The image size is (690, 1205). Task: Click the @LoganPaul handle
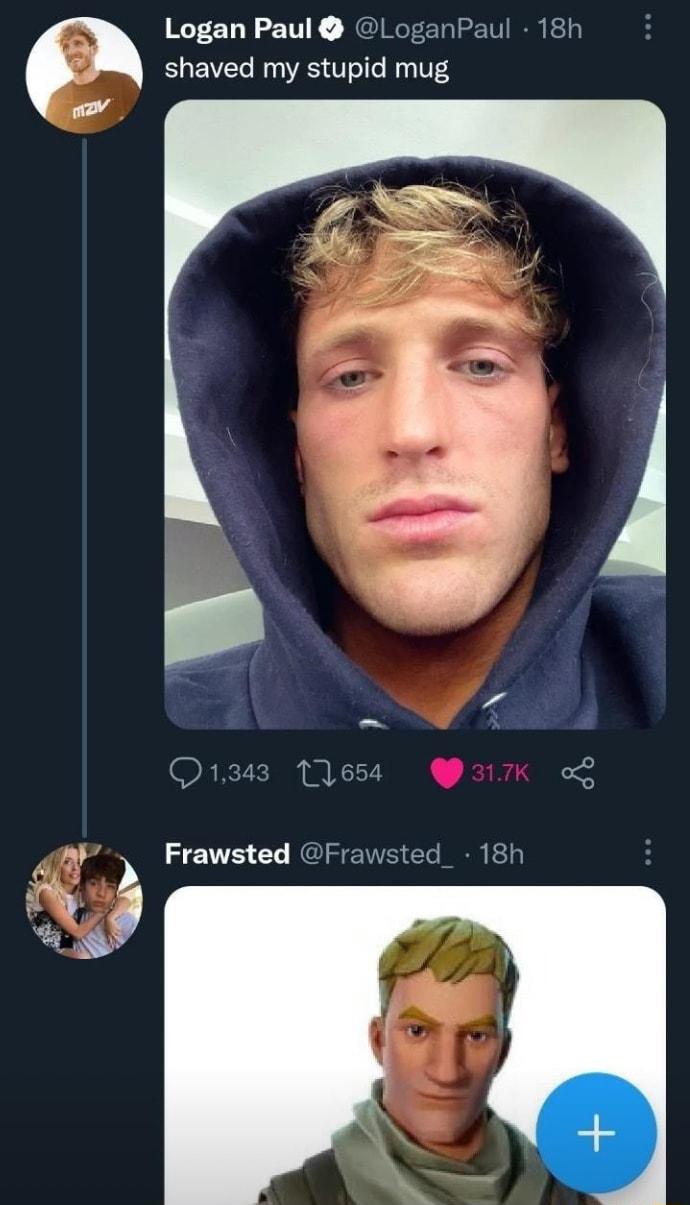[x=430, y=29]
